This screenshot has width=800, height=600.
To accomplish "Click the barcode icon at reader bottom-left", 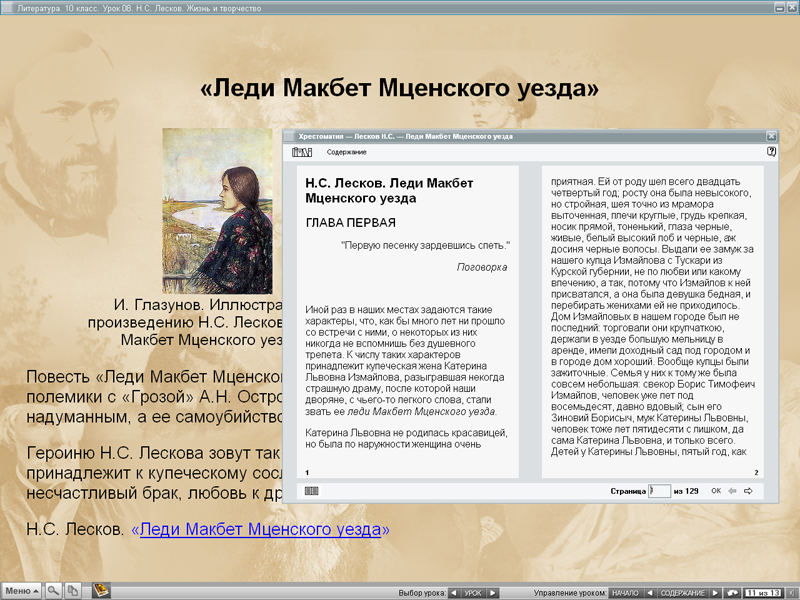I will click(x=311, y=491).
